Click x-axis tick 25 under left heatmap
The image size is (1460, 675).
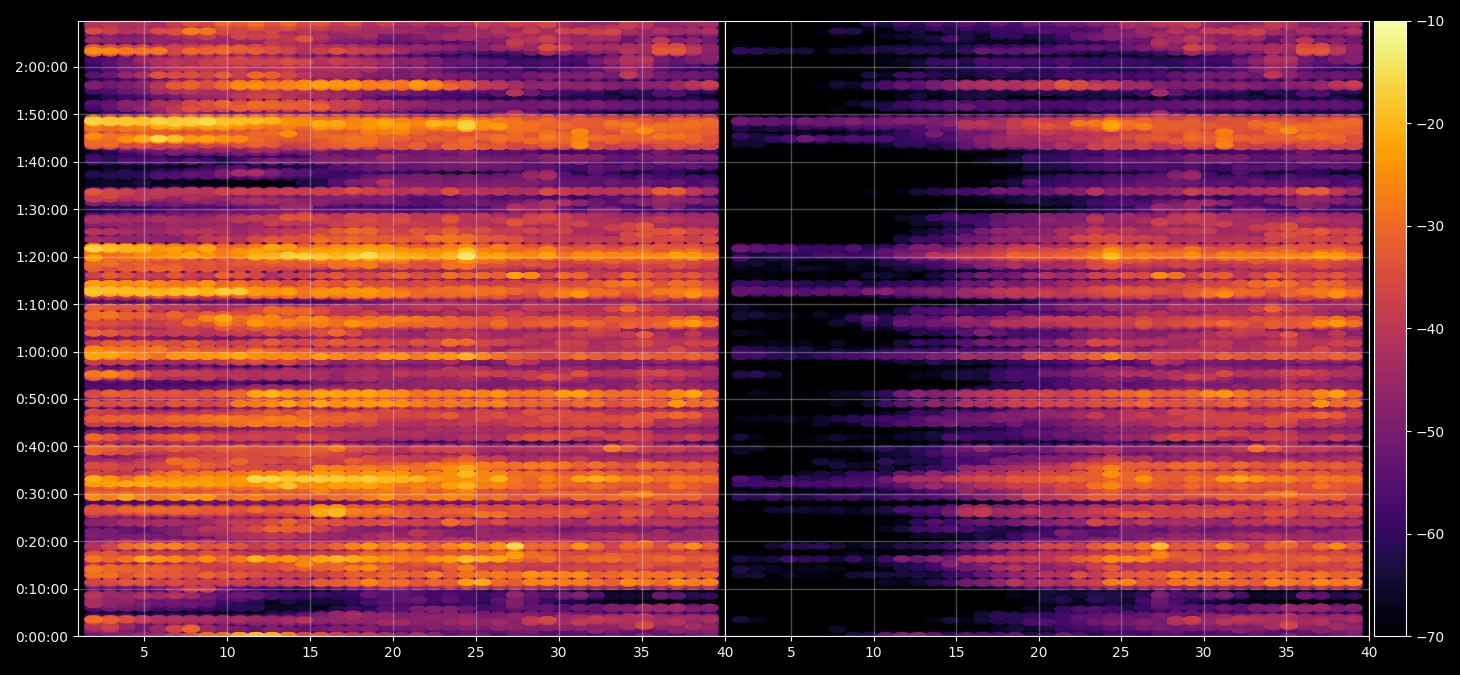pos(476,653)
